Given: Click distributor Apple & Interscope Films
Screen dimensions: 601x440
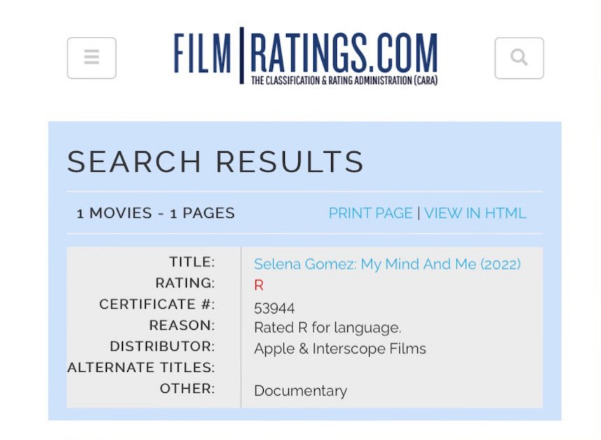Looking at the screenshot, I should (x=340, y=349).
